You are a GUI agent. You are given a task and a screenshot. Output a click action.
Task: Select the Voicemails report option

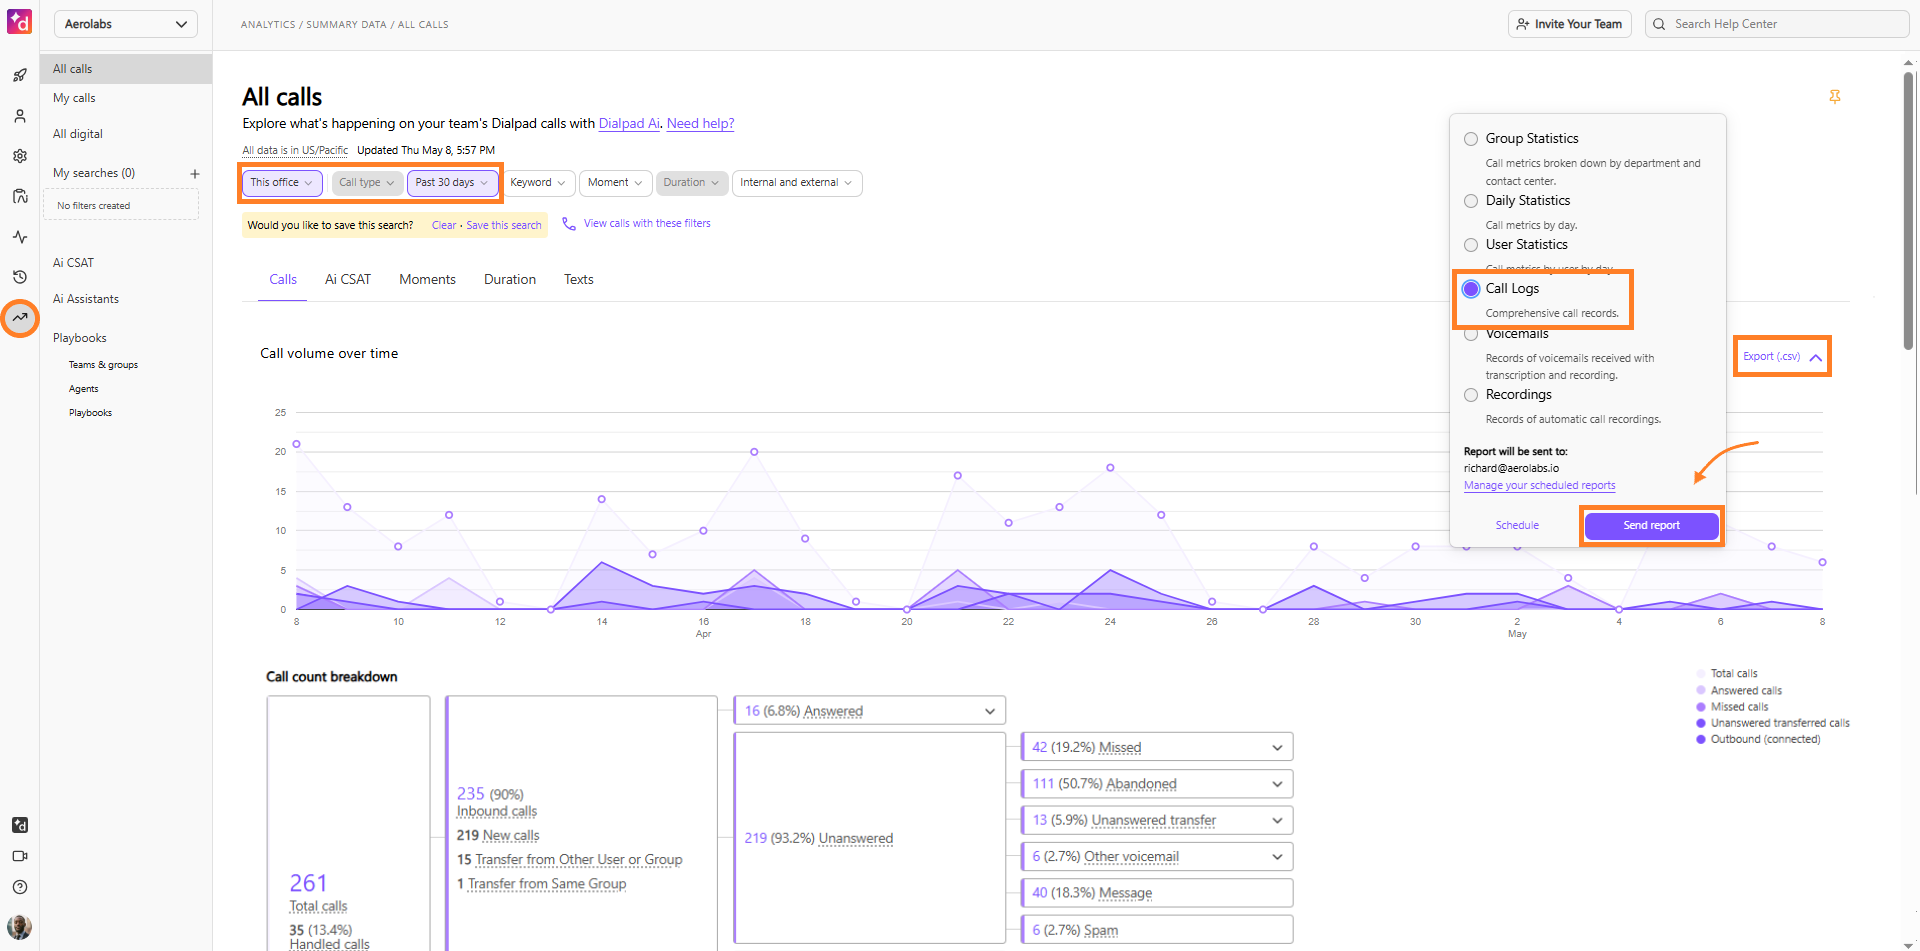coord(1471,335)
